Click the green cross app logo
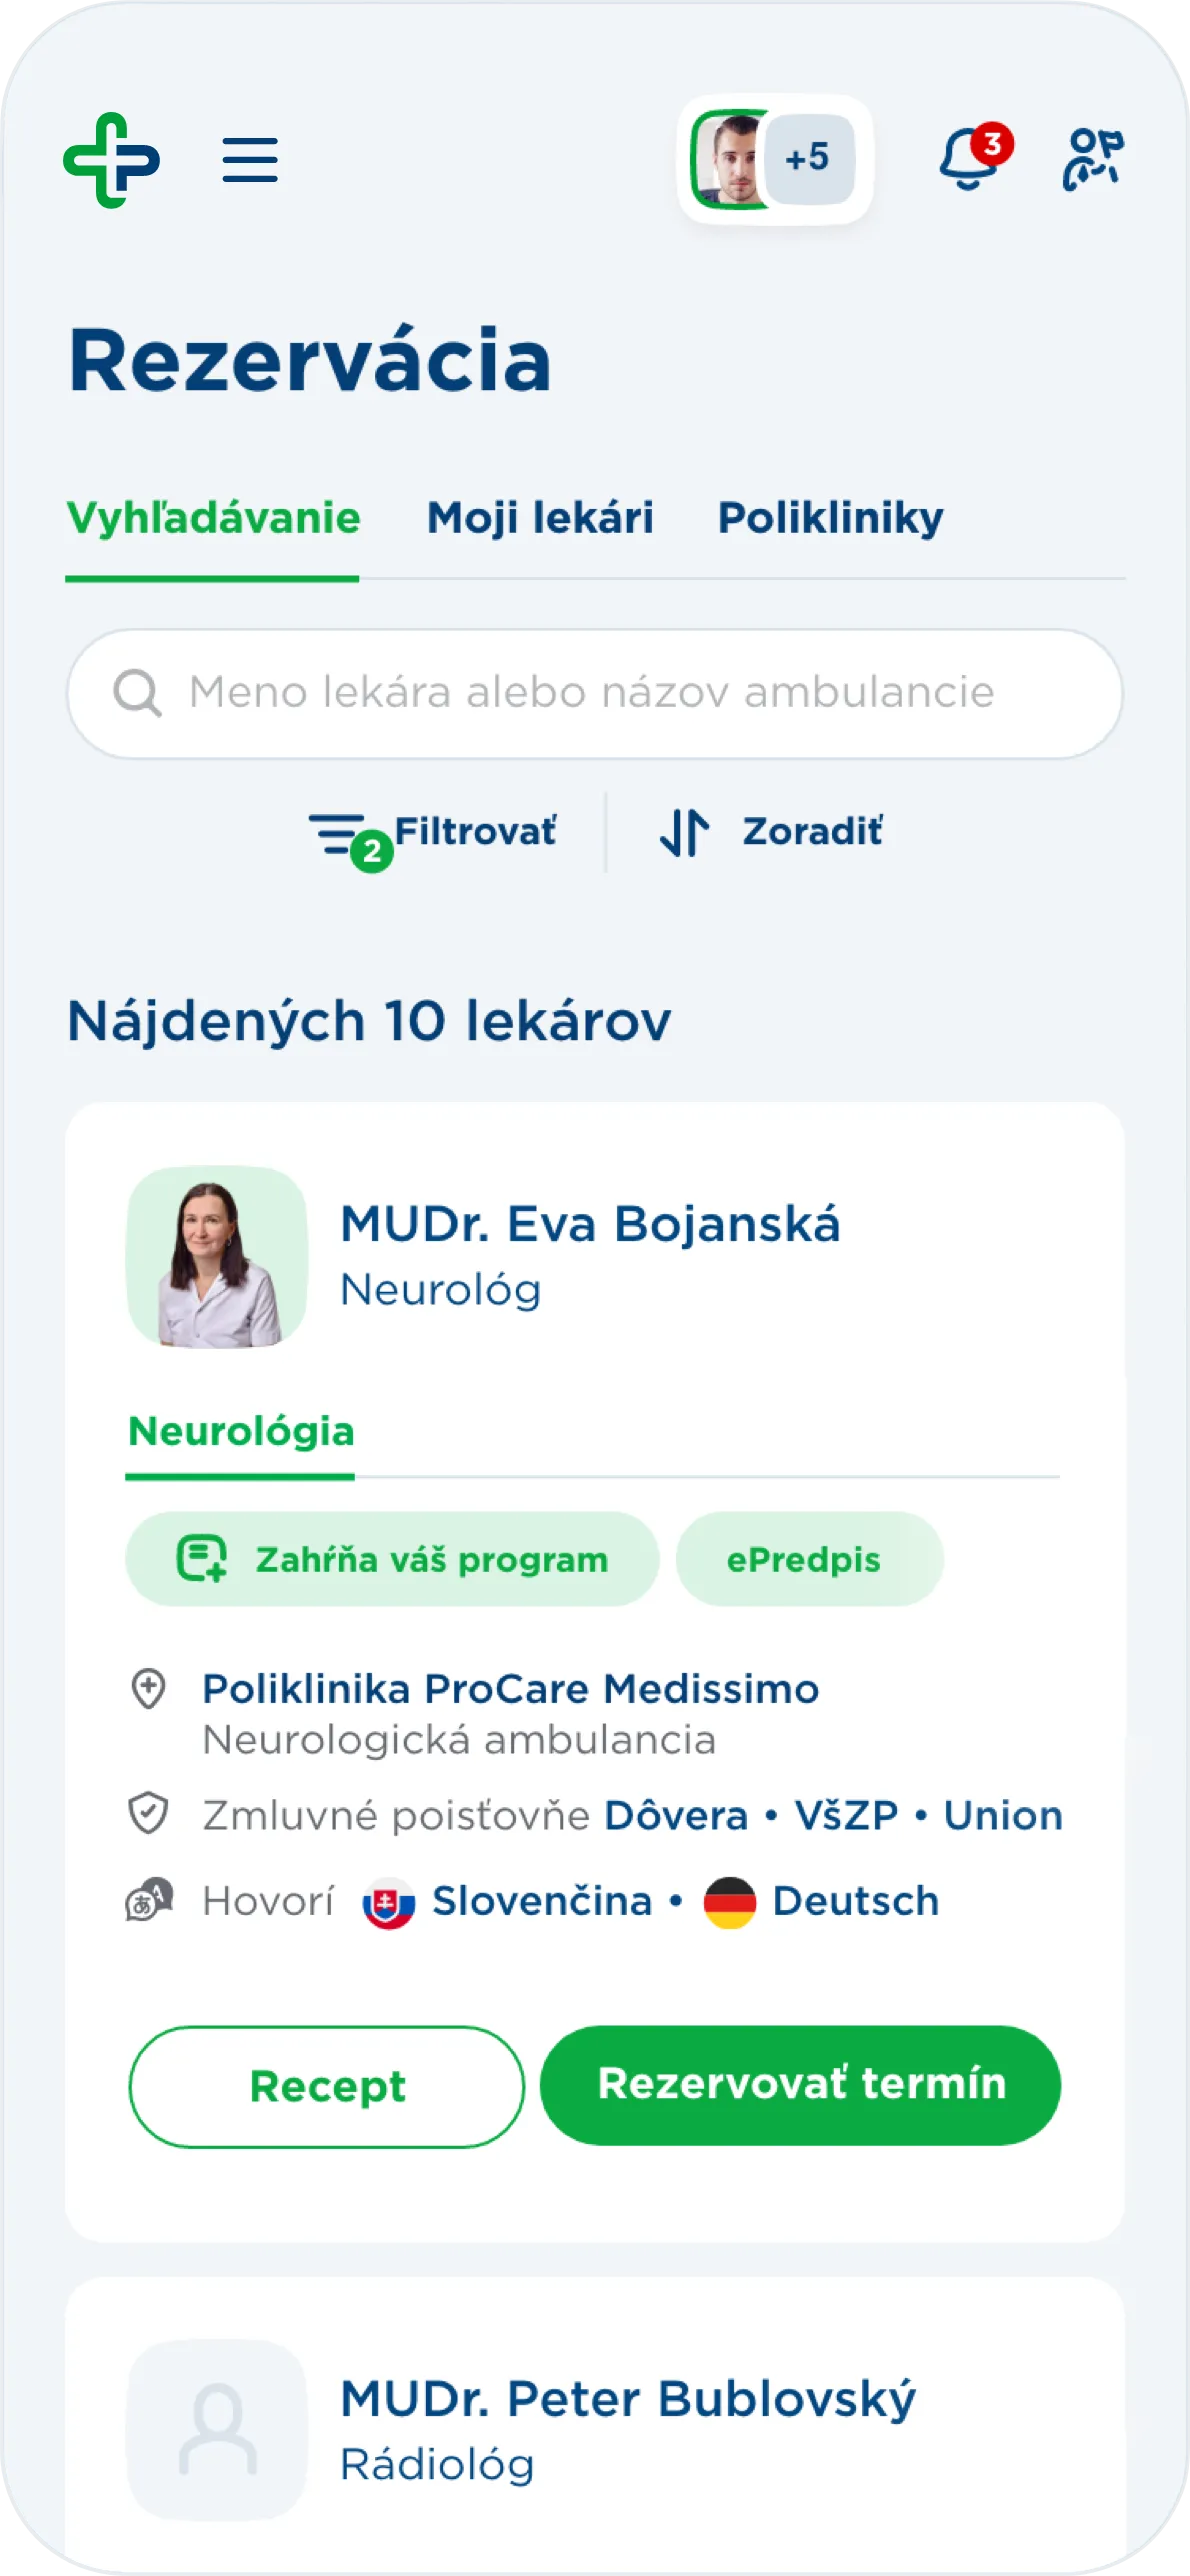1190x2576 pixels. pos(111,160)
